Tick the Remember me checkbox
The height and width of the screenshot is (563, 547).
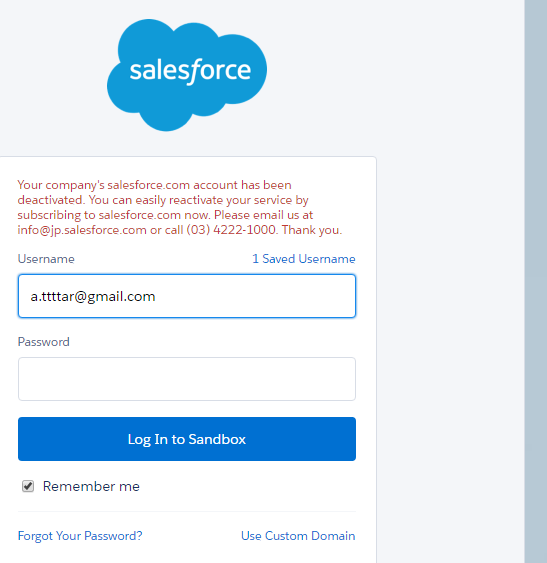point(28,486)
